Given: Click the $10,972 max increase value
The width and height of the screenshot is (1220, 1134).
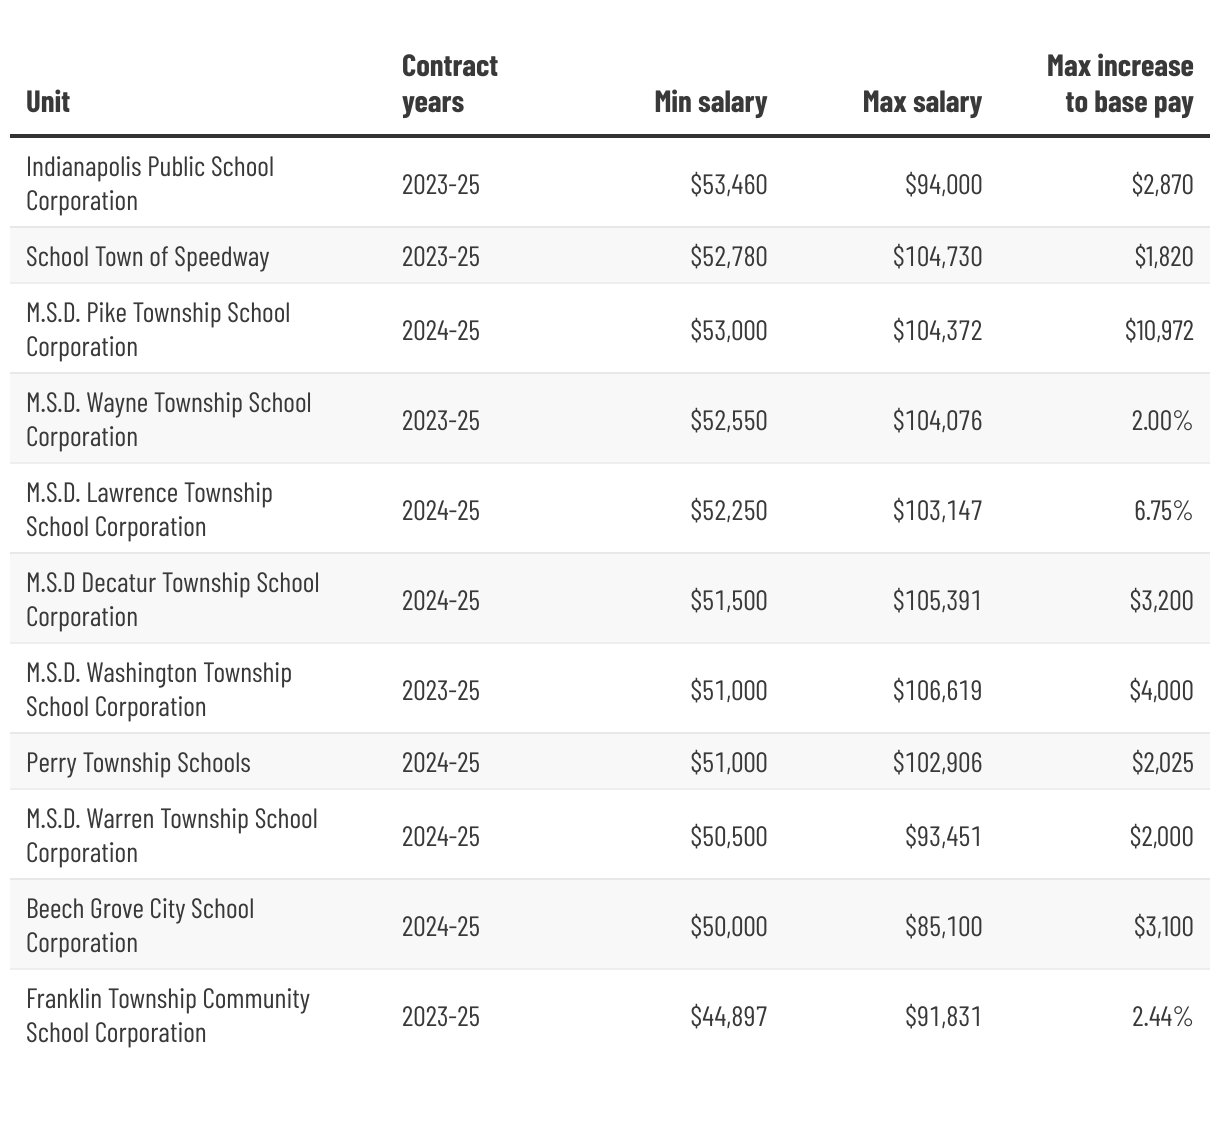Looking at the screenshot, I should tap(1158, 330).
